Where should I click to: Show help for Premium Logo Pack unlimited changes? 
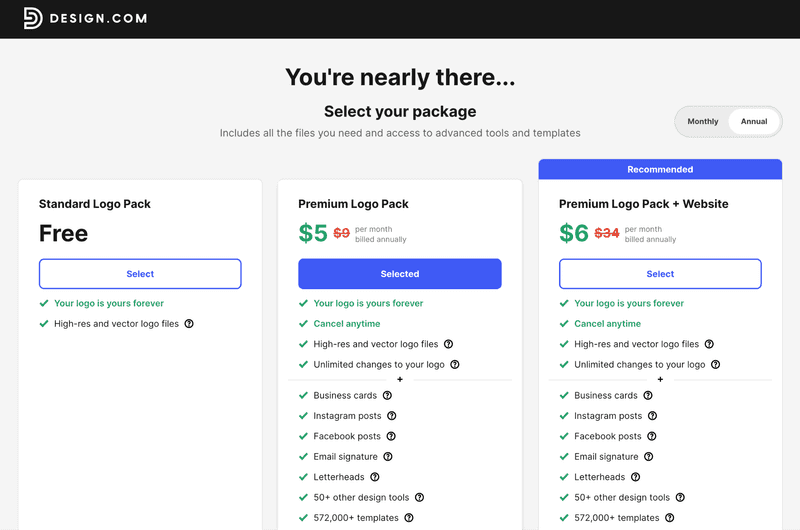[455, 365]
